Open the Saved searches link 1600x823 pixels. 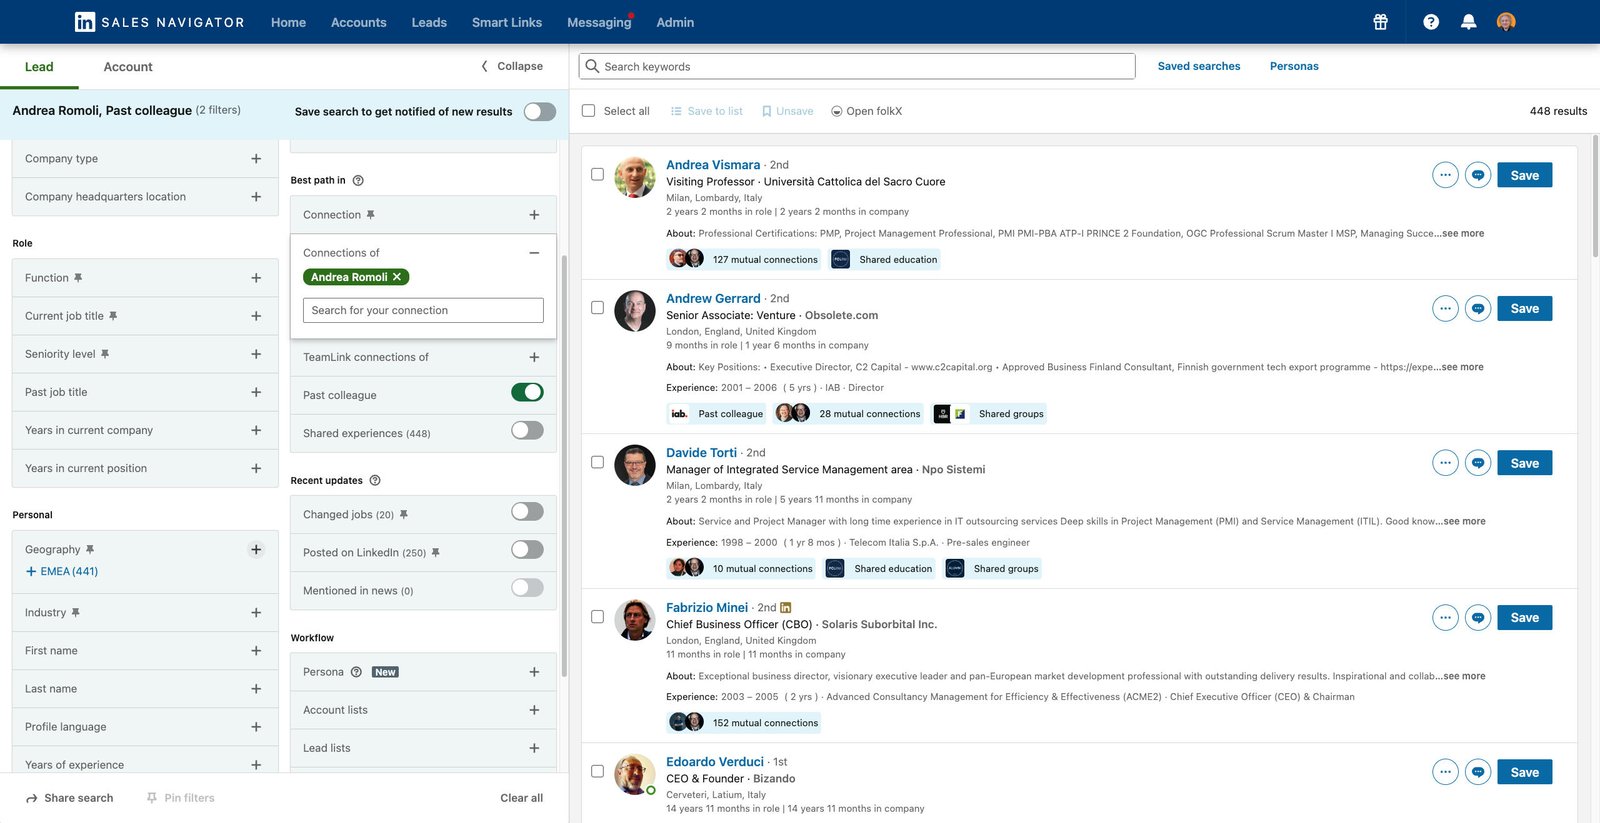pyautogui.click(x=1199, y=66)
